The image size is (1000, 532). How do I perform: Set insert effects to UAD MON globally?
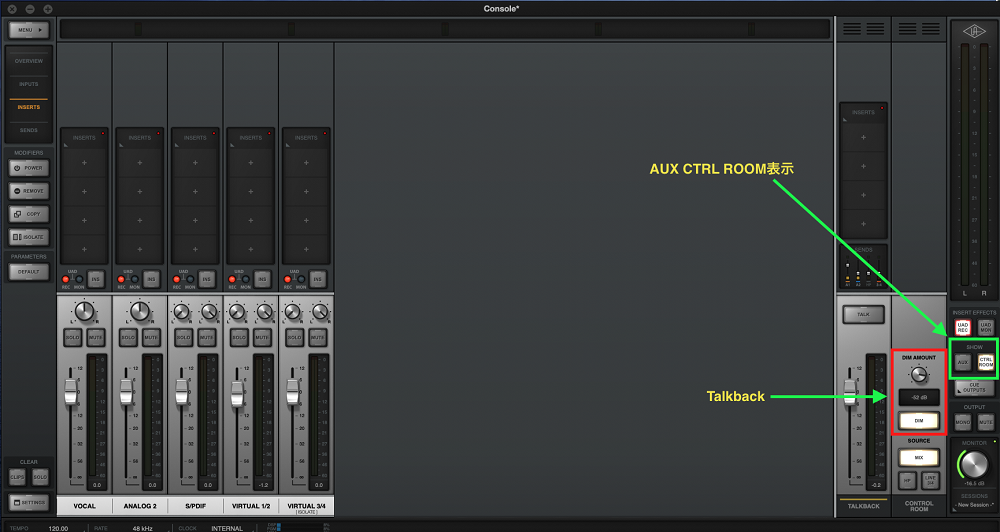(986, 327)
